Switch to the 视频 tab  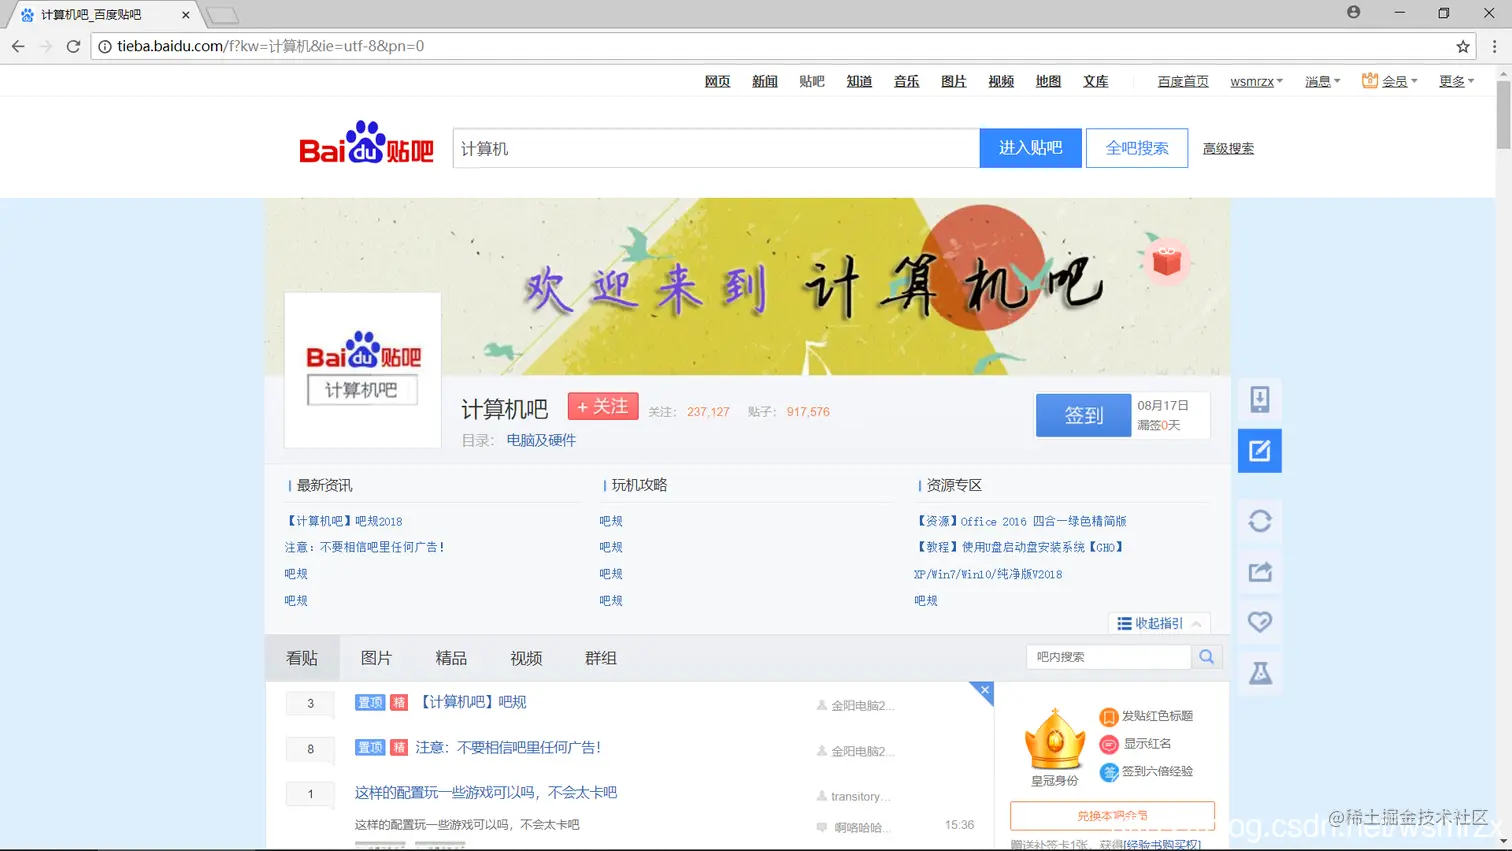[x=525, y=657]
